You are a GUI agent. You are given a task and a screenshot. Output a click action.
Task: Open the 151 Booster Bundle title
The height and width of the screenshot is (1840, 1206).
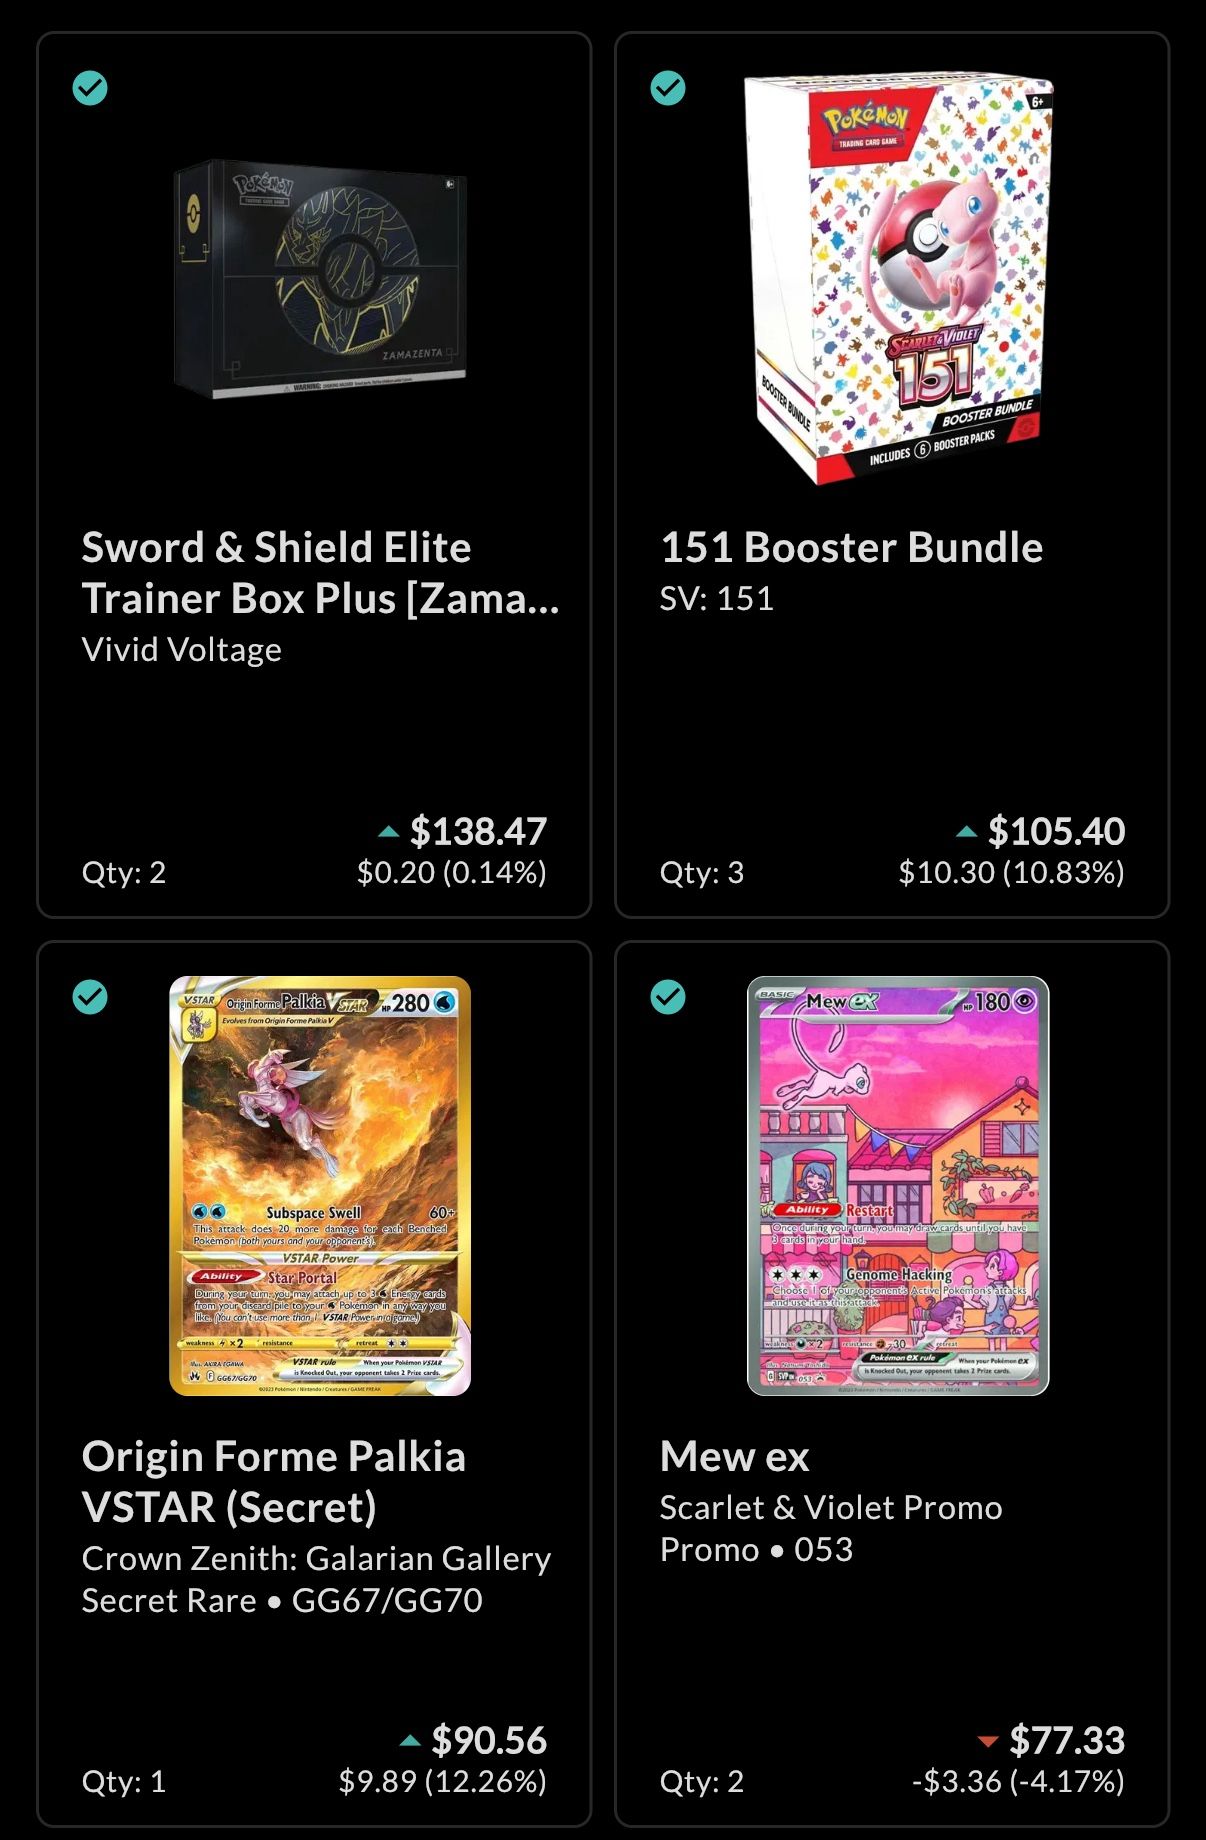pyautogui.click(x=851, y=548)
